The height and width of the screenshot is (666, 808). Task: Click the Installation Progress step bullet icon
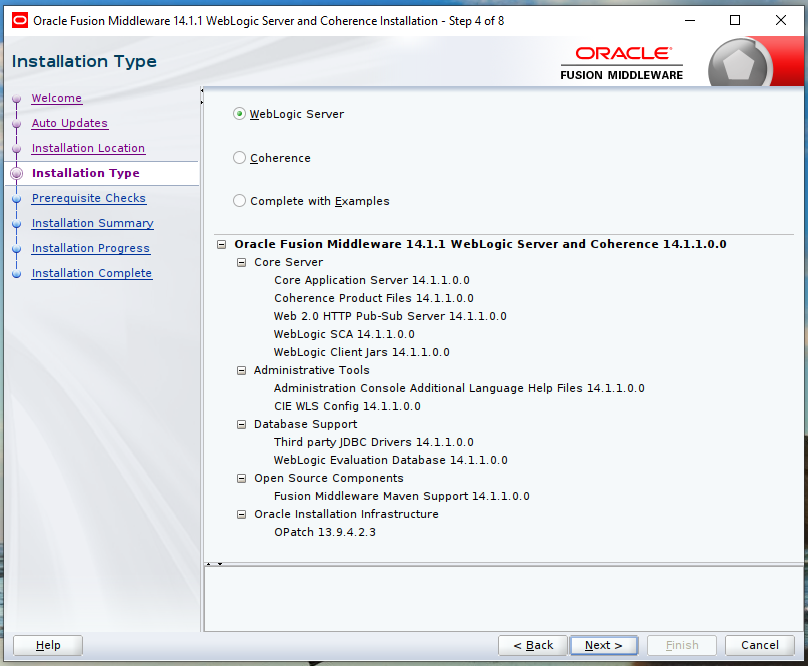(x=16, y=248)
